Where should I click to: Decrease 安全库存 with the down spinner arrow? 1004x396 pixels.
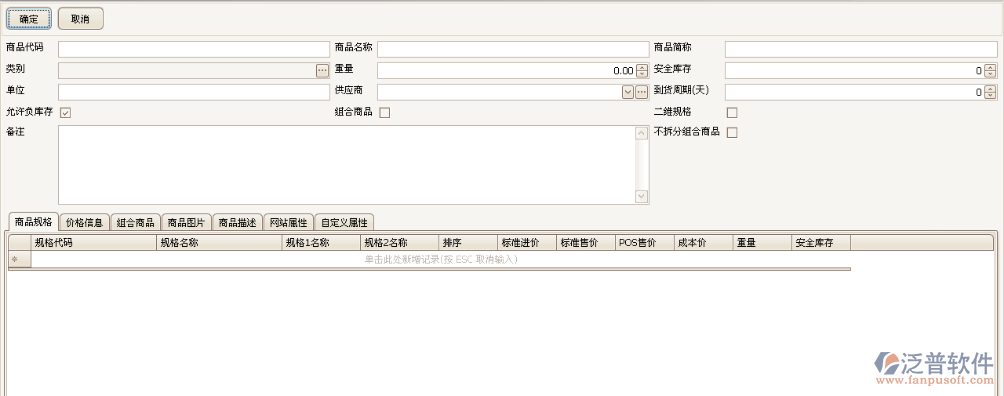pos(990,74)
